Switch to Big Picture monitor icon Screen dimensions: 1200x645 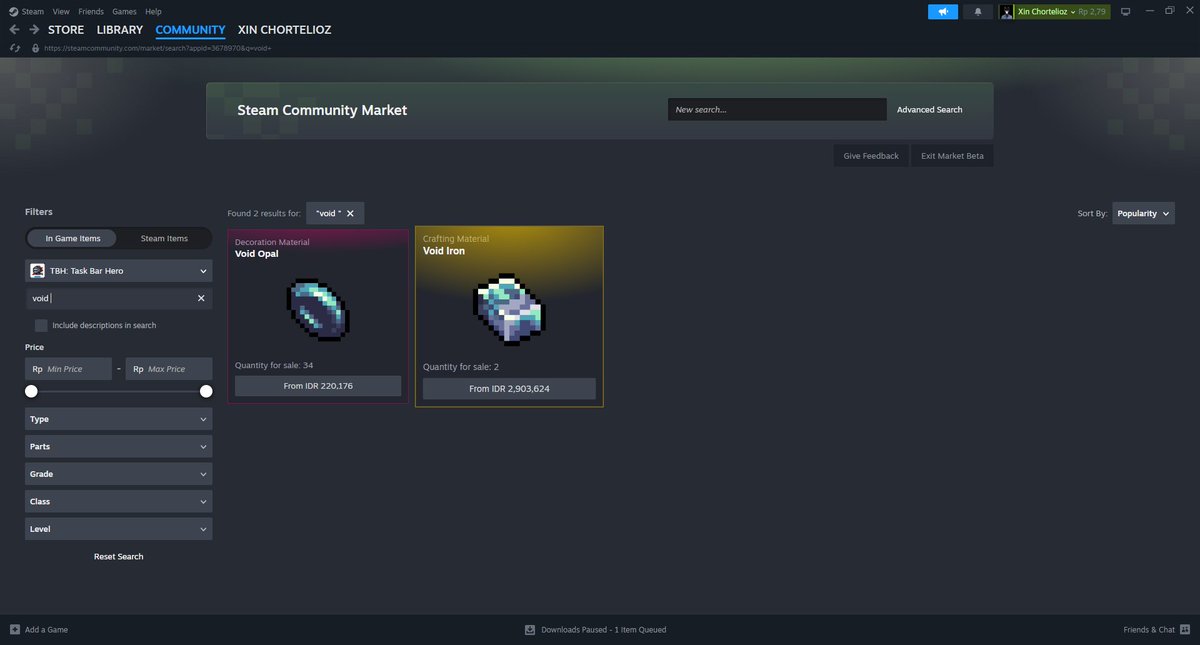[1125, 12]
